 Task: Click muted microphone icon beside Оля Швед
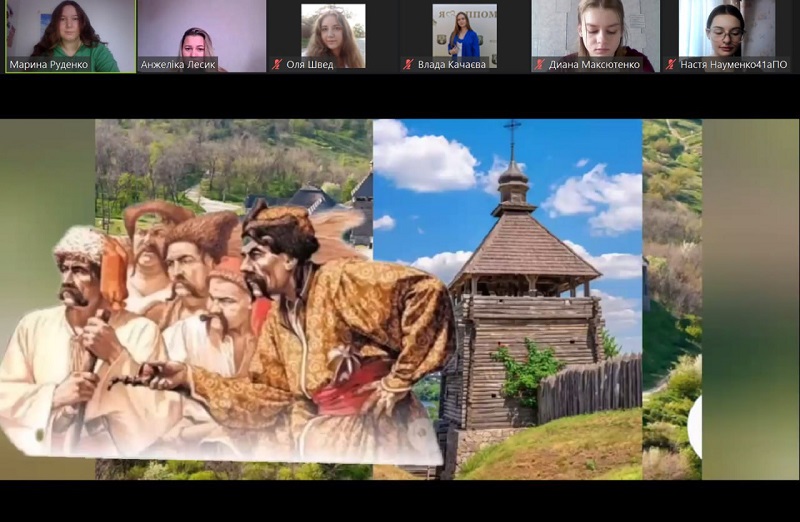point(277,64)
